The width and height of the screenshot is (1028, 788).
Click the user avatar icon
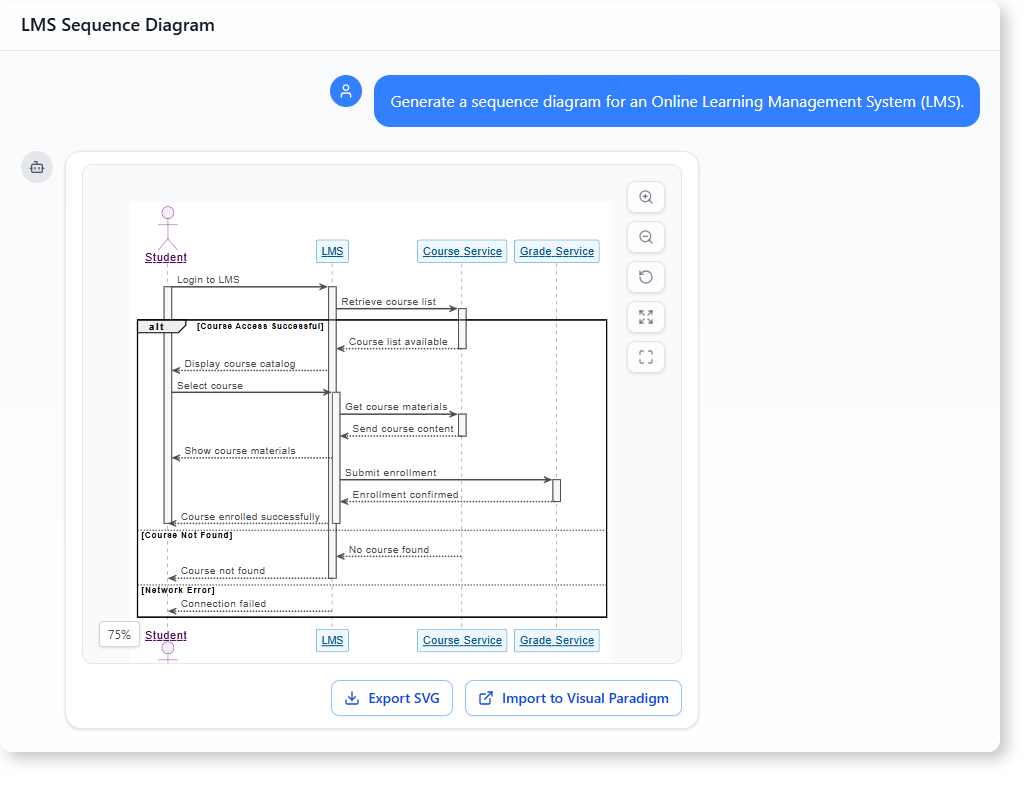pyautogui.click(x=346, y=91)
